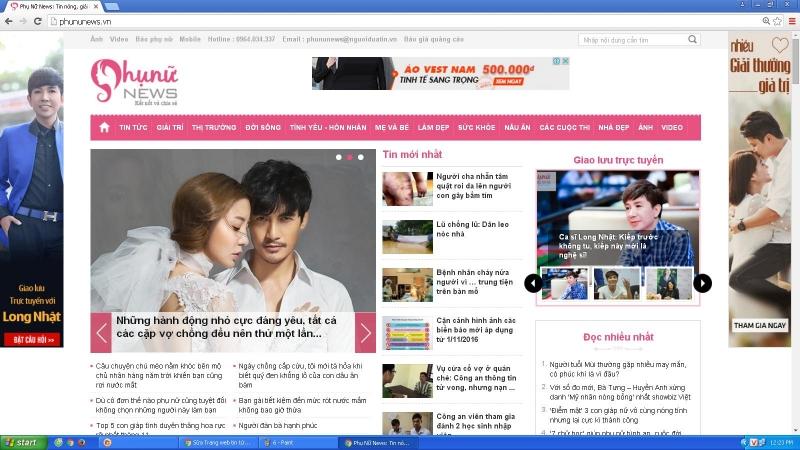Image resolution: width=800 pixels, height=450 pixels.
Task: Open the Tình Yêu - Hôn Nhân menu
Action: click(x=328, y=128)
